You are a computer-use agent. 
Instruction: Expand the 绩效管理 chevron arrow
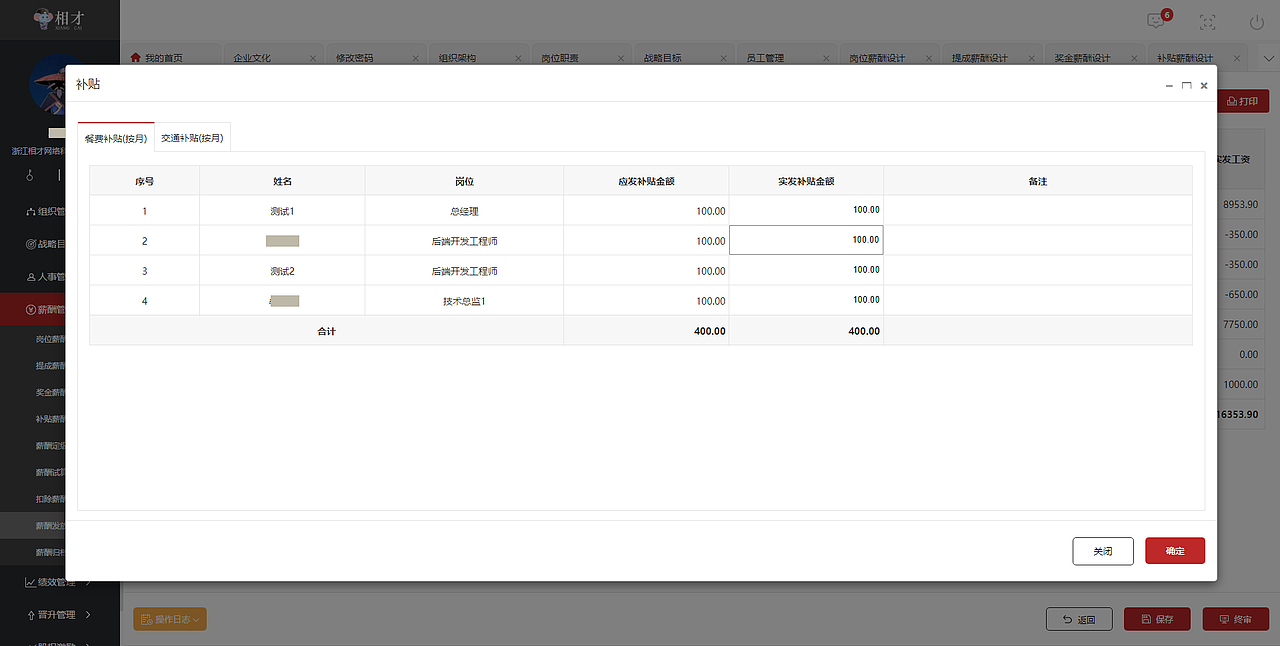click(90, 582)
